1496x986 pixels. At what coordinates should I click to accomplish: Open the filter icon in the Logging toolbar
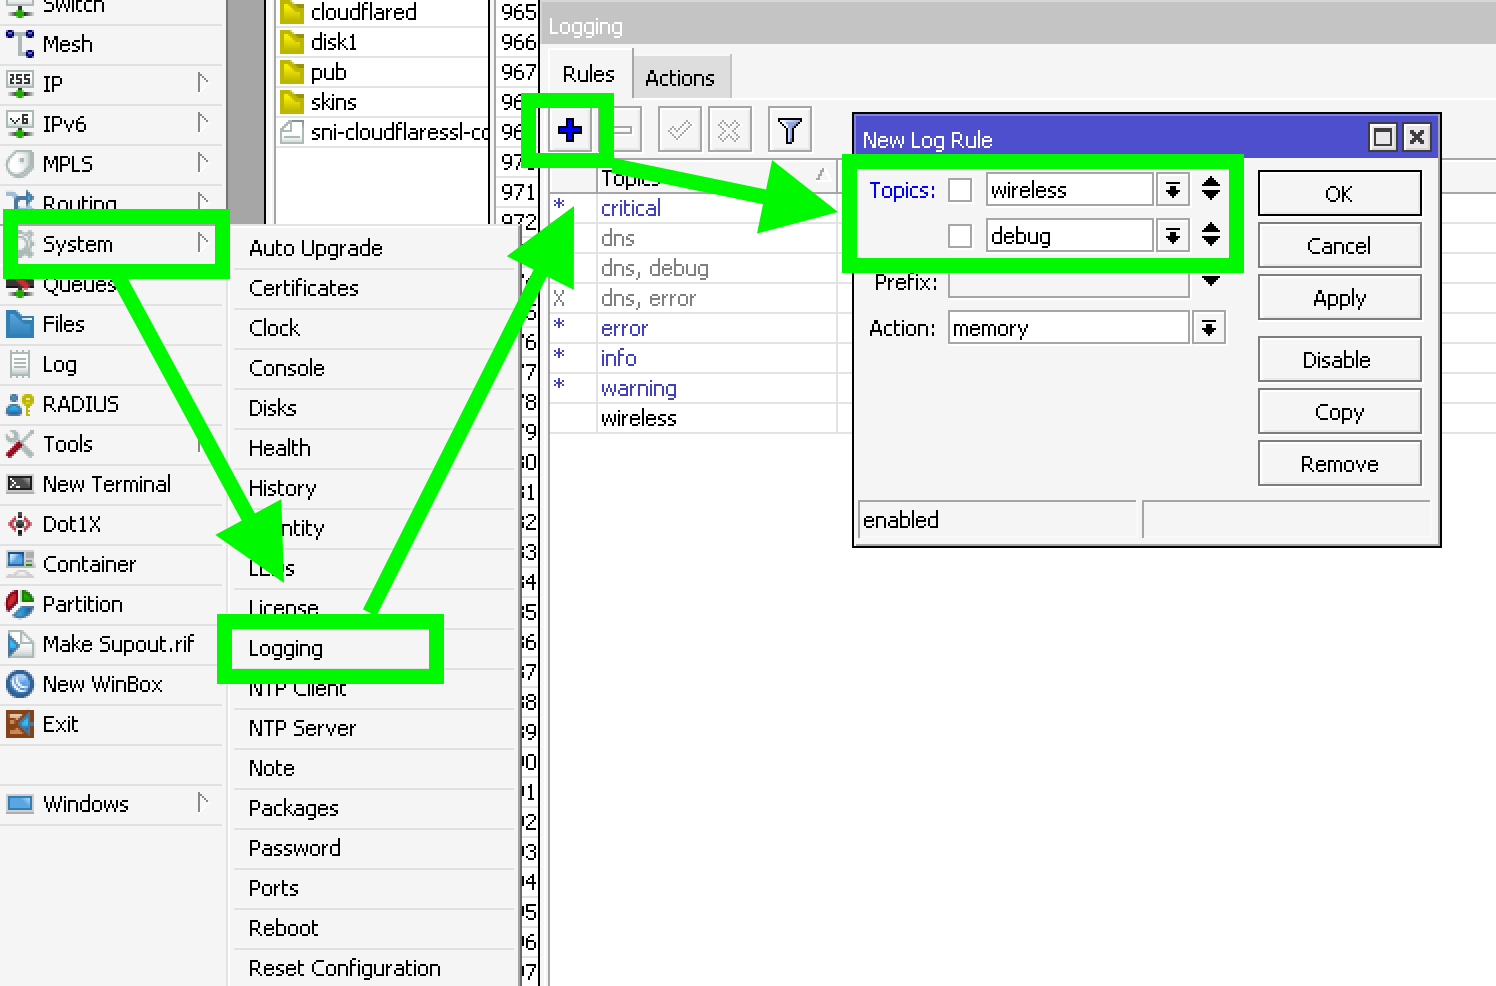[790, 129]
